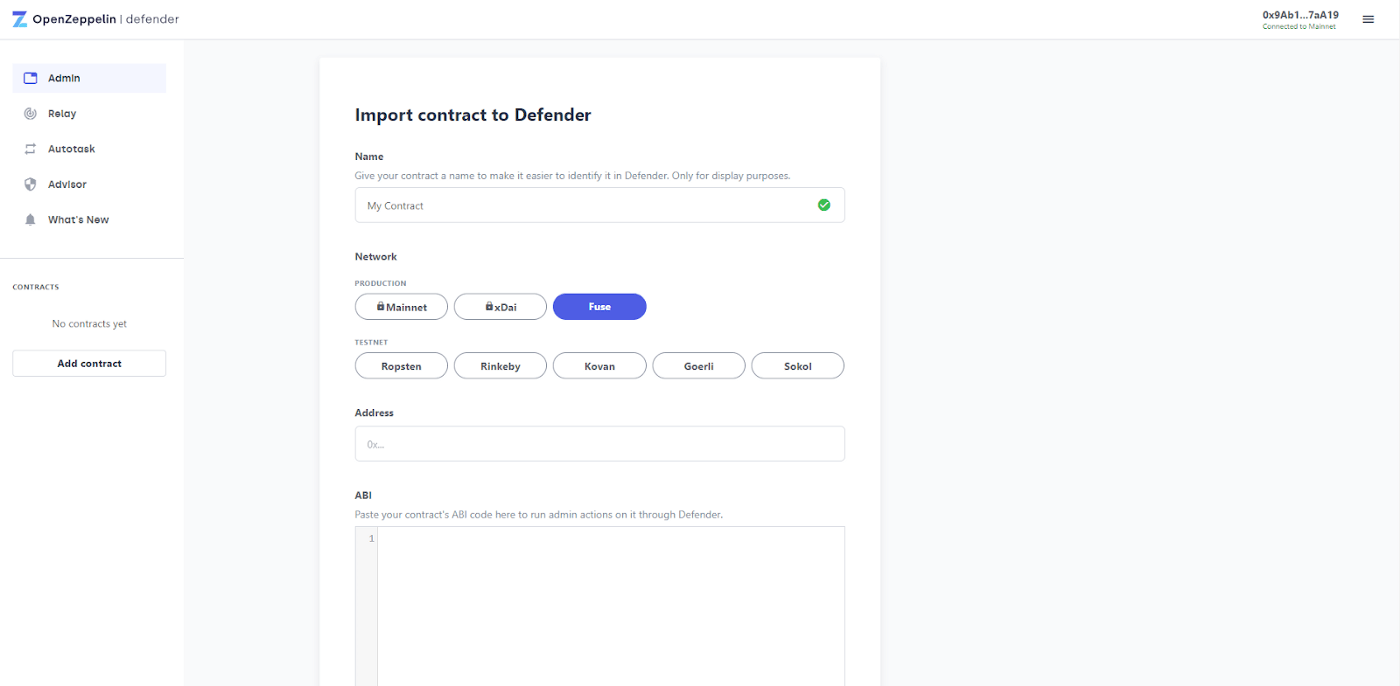This screenshot has height=686, width=1400.
Task: Click the What's New bell icon
Action: click(29, 219)
